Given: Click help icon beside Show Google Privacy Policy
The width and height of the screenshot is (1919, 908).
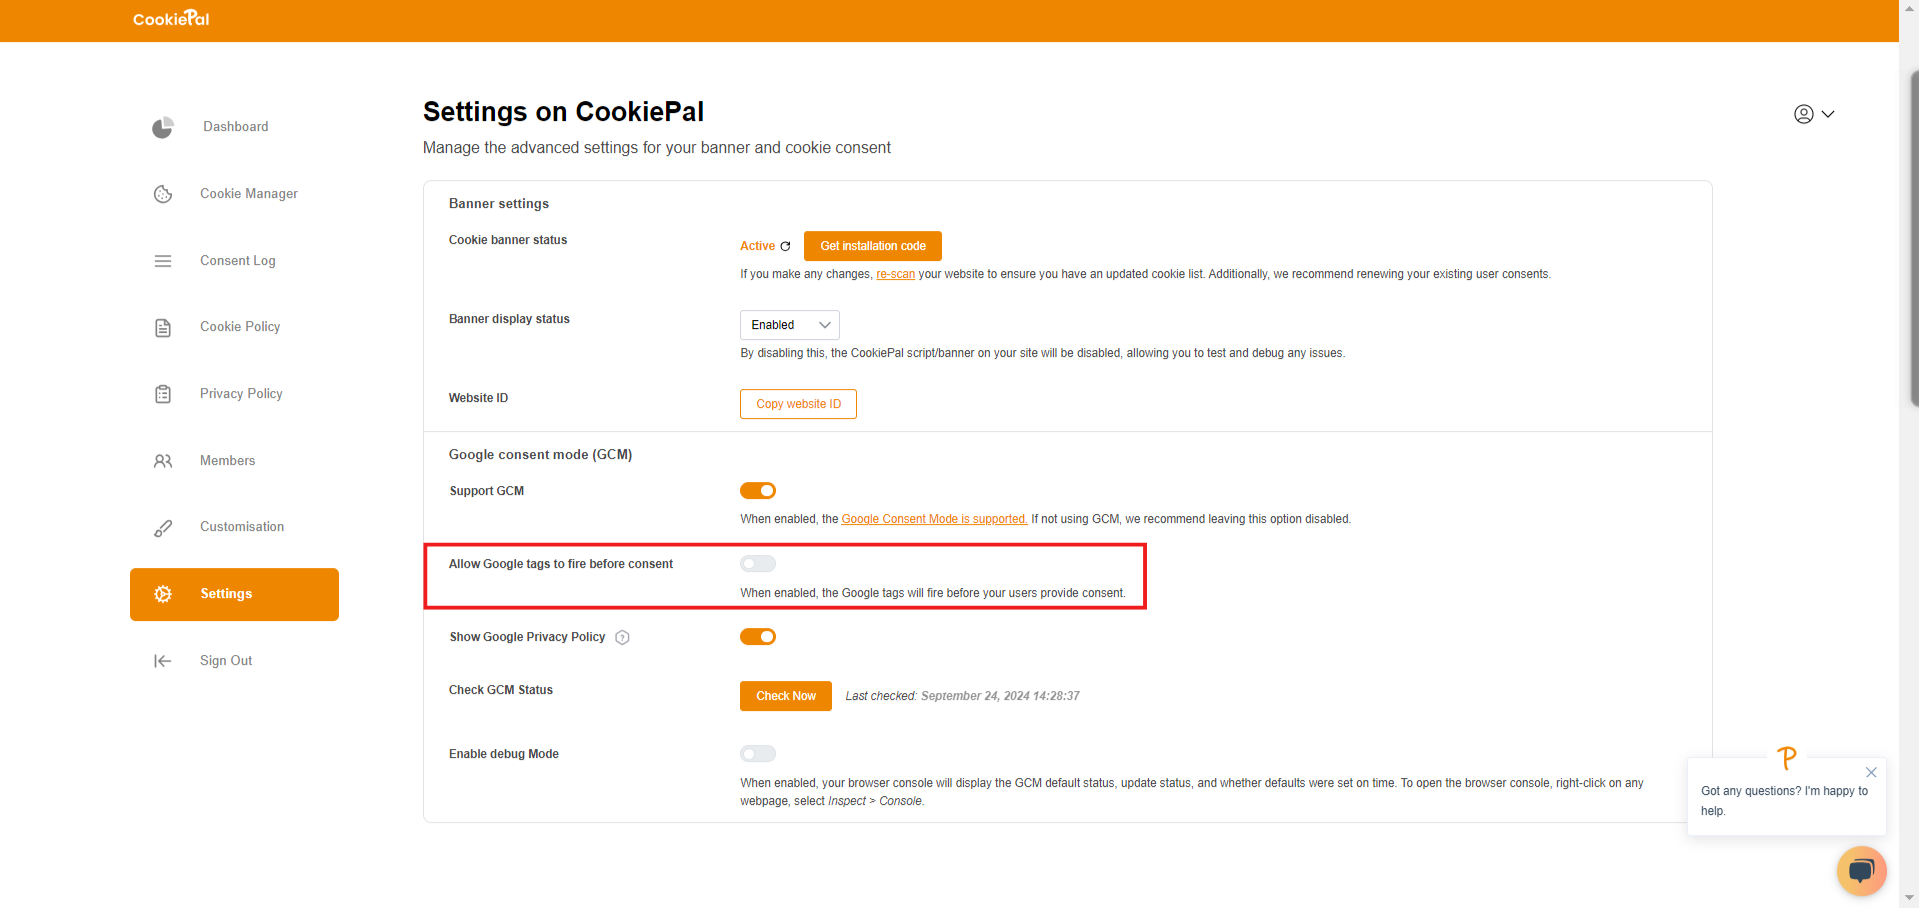Looking at the screenshot, I should [622, 637].
